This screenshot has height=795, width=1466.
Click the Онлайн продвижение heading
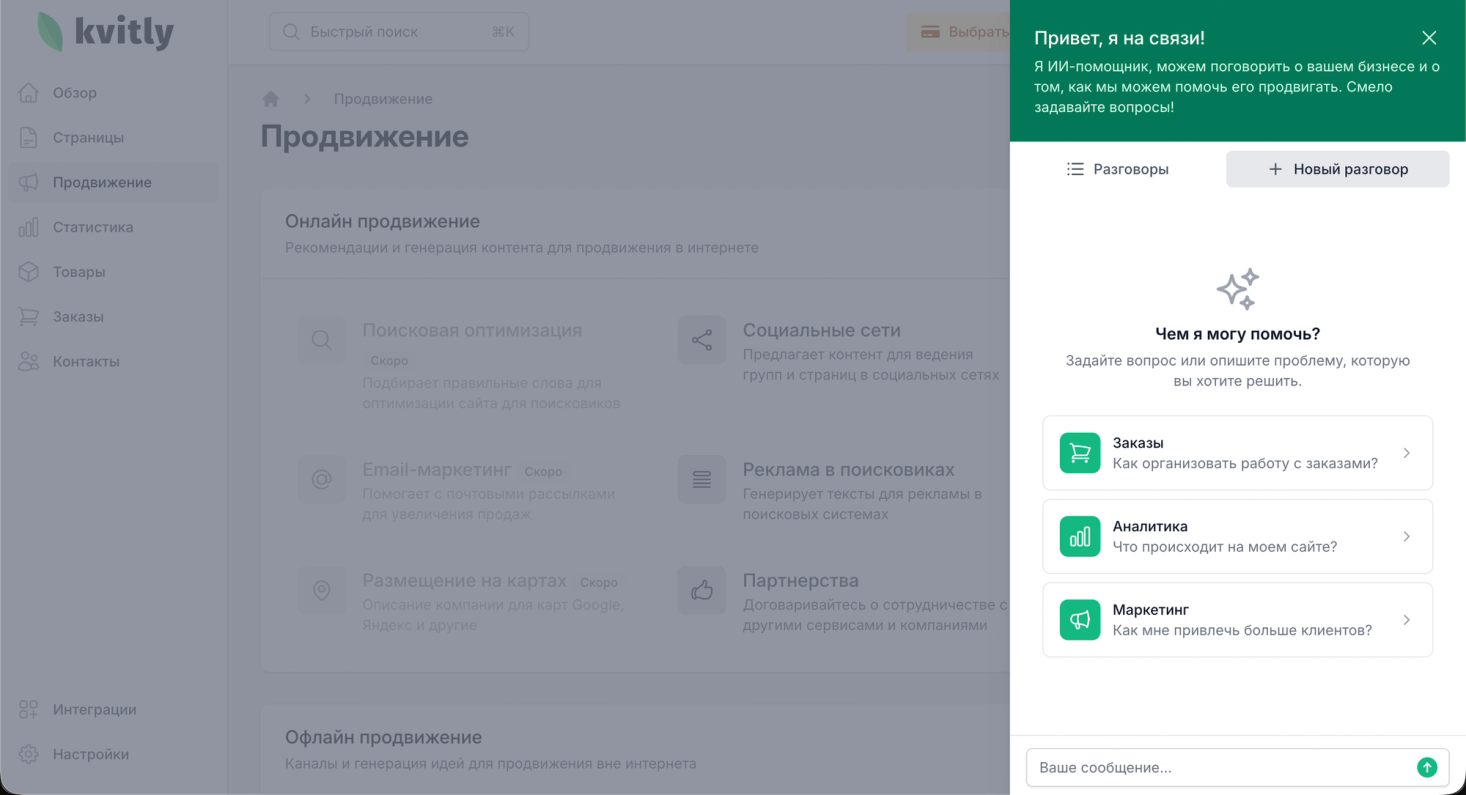pos(383,221)
